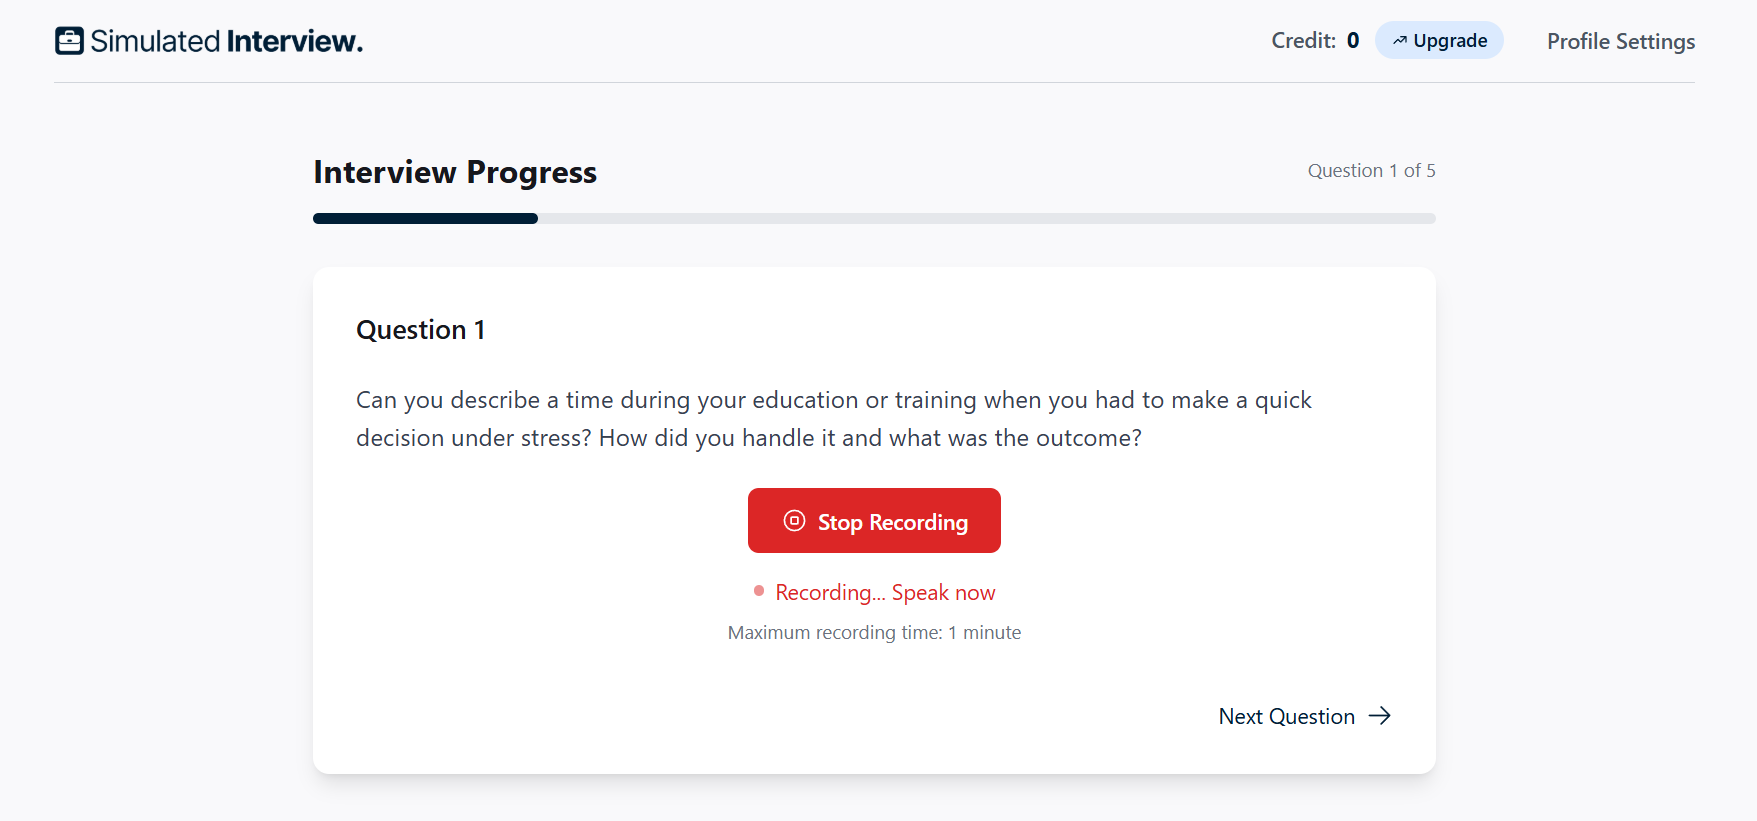Image resolution: width=1757 pixels, height=821 pixels.
Task: Click the Question 1 of 5 counter
Action: click(1371, 171)
